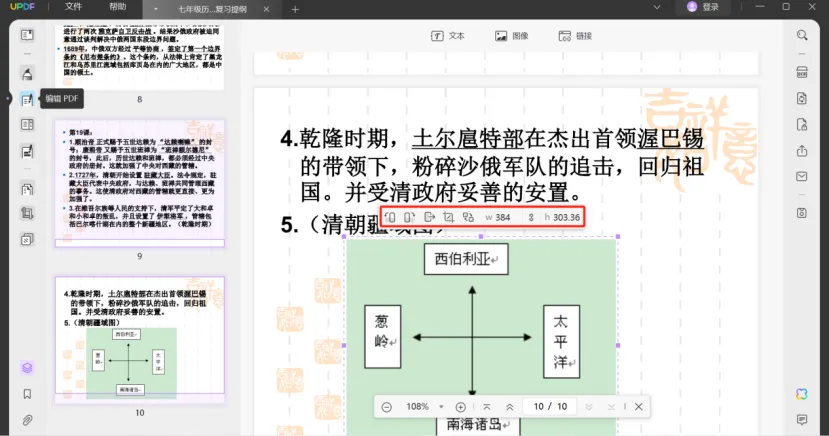
Task: Open the page tools document icon
Action: (x=27, y=189)
